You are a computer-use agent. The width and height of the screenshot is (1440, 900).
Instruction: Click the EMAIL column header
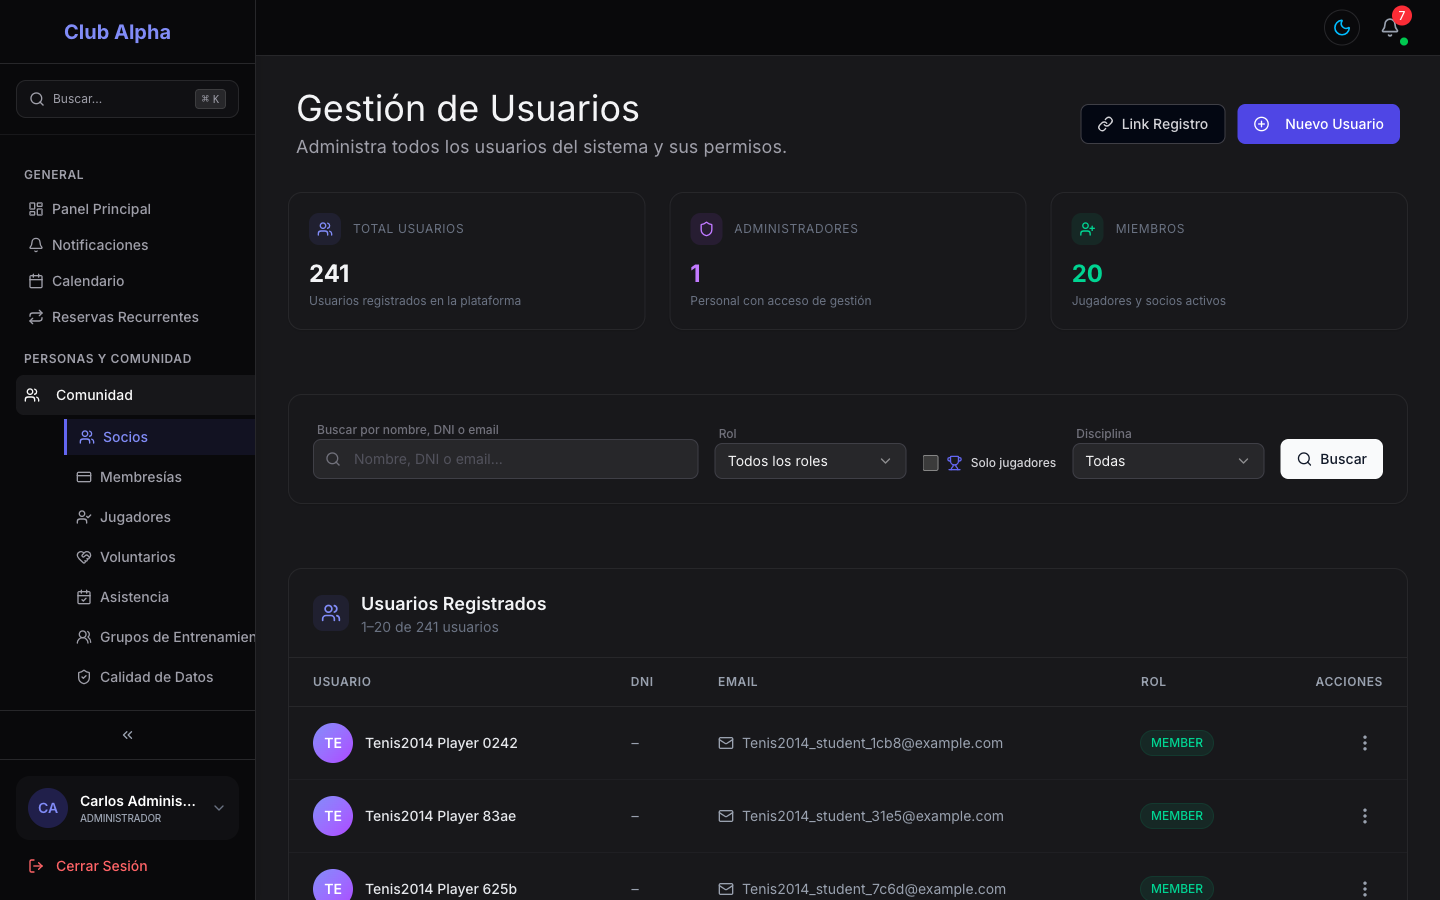point(737,682)
